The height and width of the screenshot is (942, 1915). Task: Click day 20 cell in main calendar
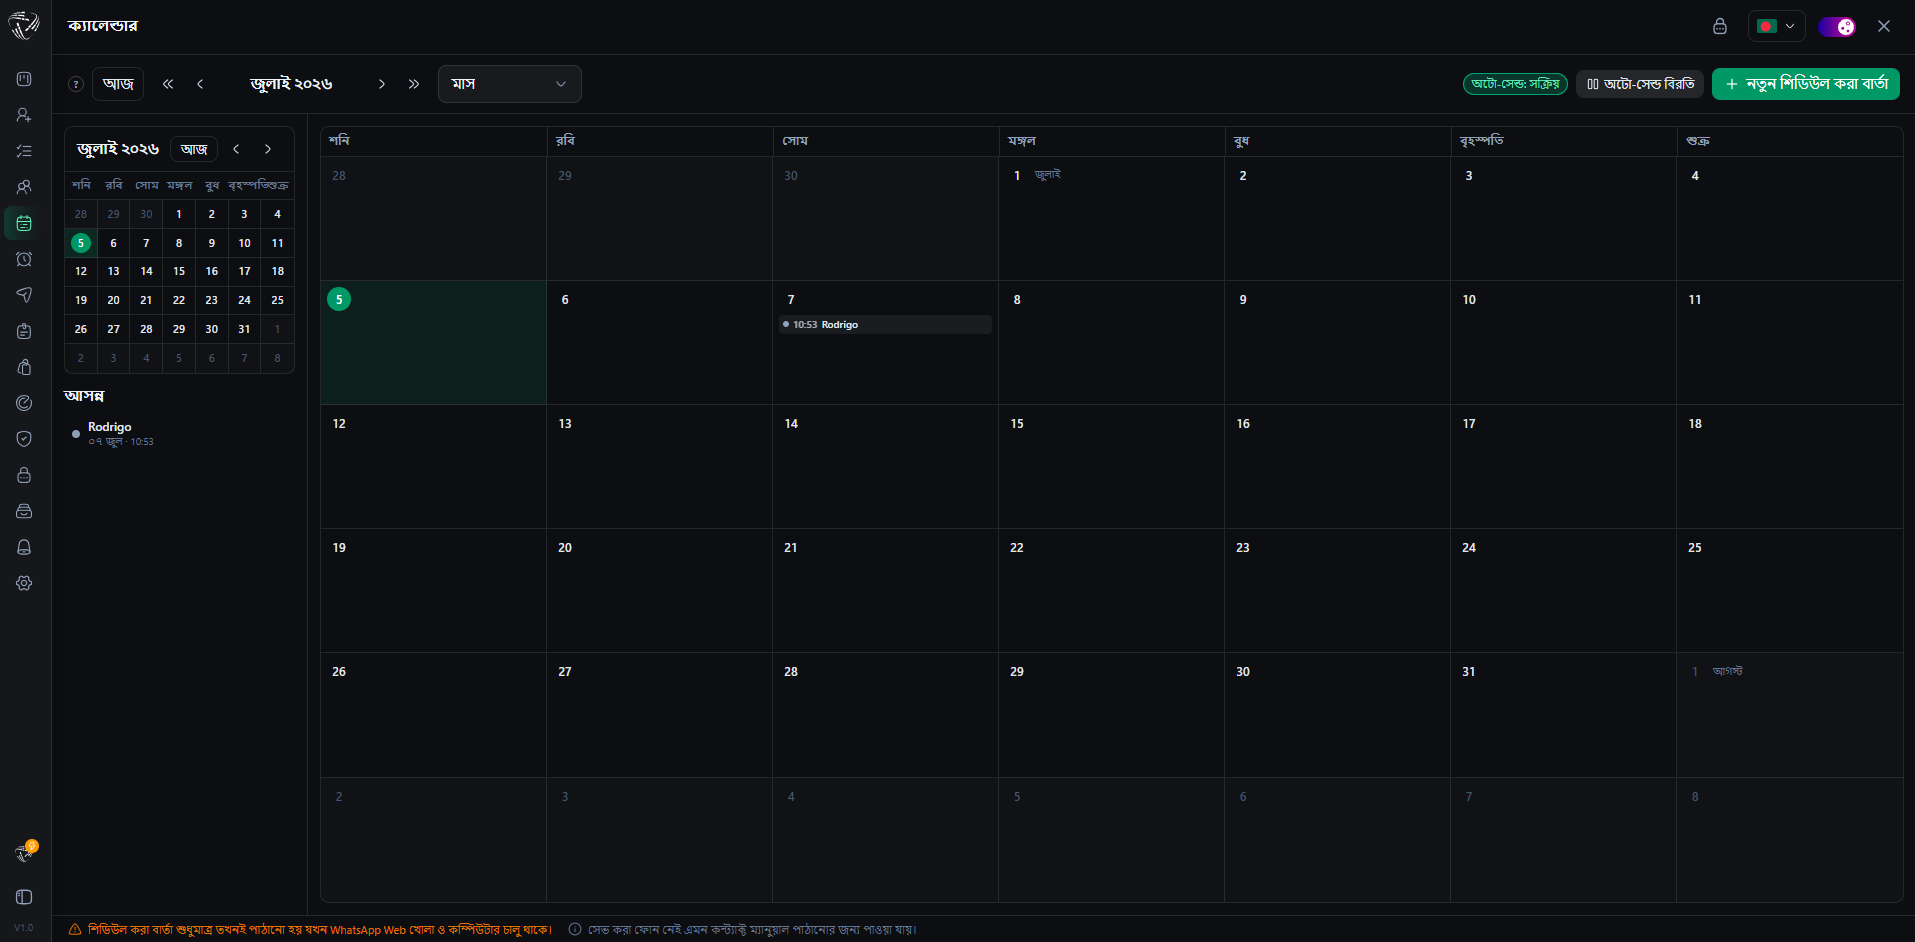[x=659, y=590]
